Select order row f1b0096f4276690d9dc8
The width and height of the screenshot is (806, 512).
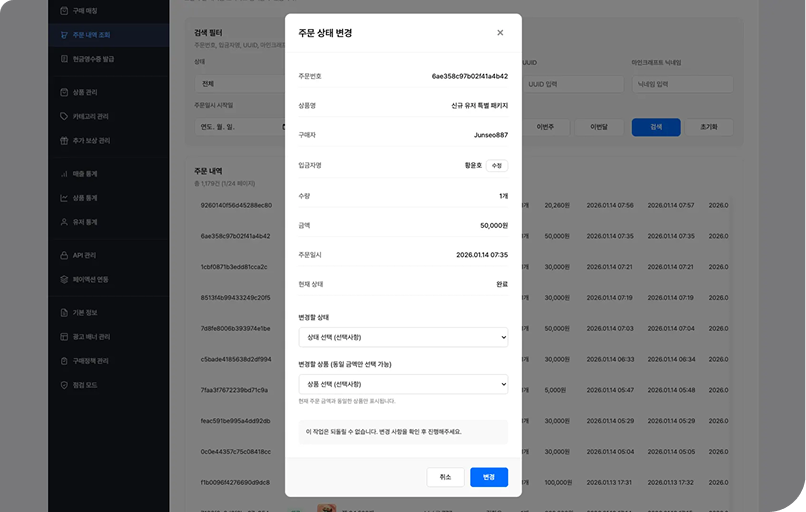click(x=235, y=483)
